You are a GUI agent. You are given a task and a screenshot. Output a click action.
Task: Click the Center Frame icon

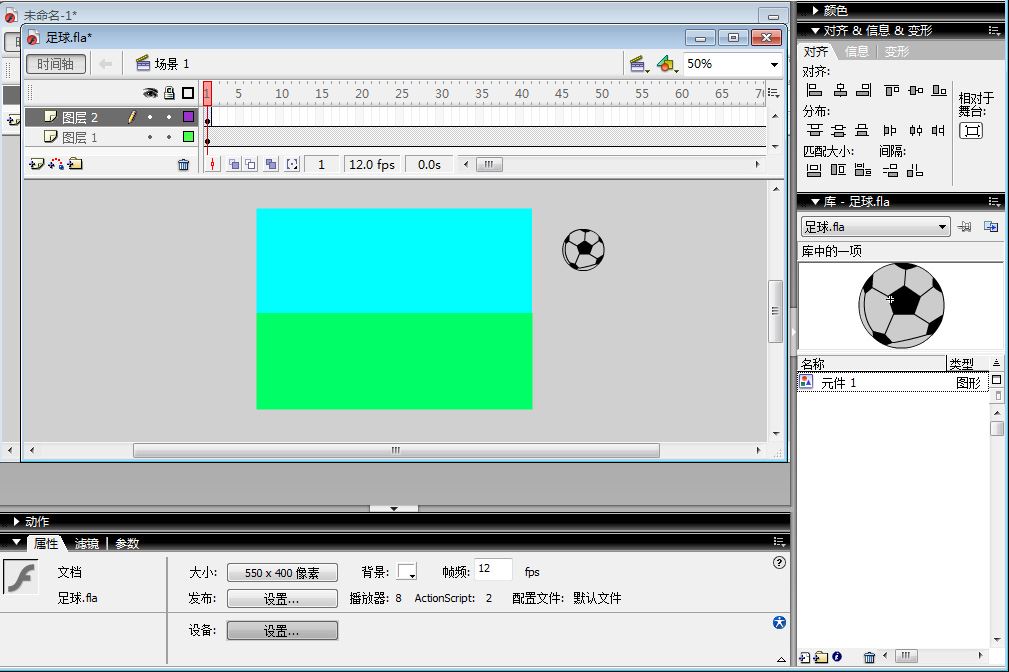click(x=212, y=165)
